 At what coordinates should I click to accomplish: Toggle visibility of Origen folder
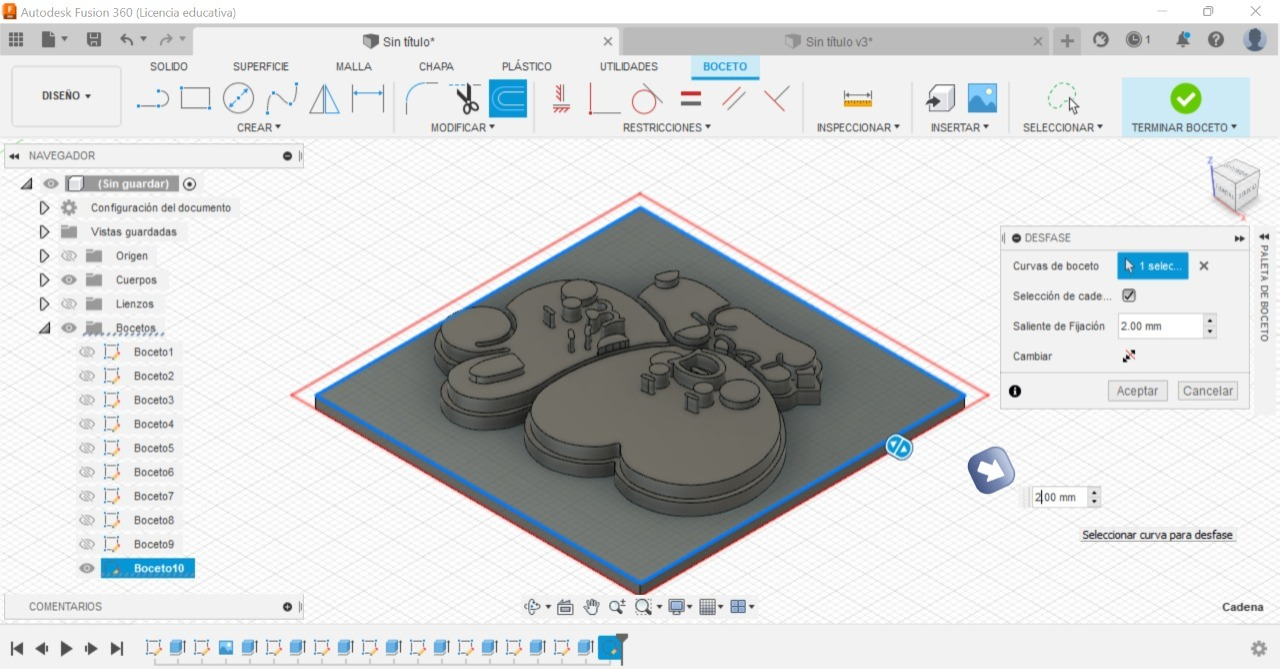pyautogui.click(x=69, y=256)
